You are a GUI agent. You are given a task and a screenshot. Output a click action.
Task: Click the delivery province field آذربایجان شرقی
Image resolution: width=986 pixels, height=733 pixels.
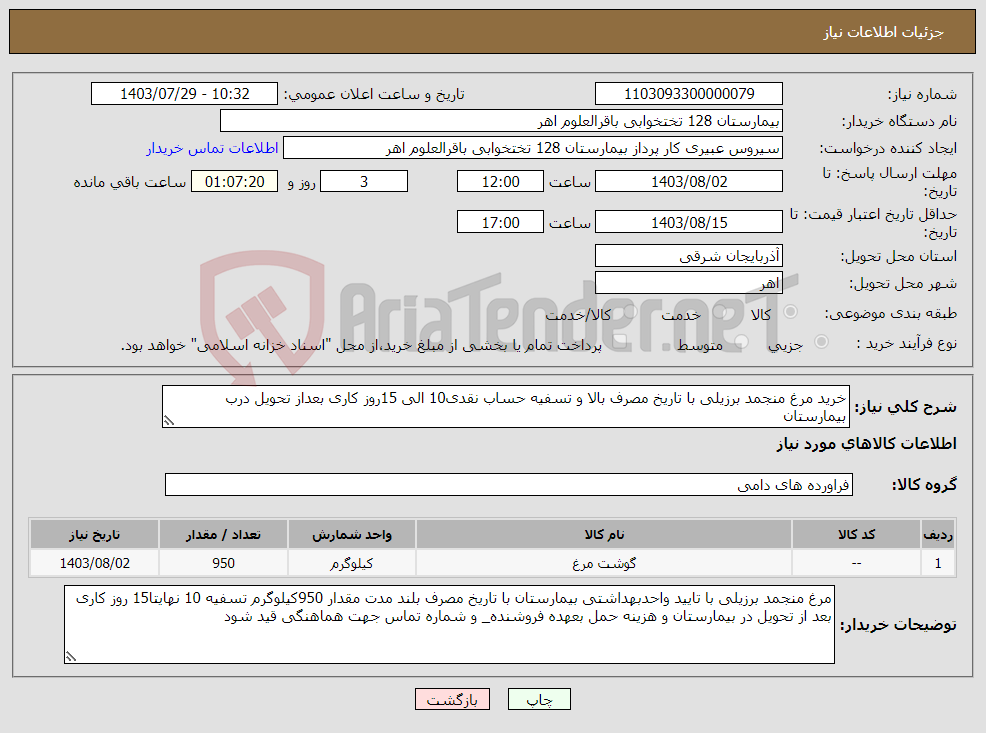pyautogui.click(x=689, y=256)
